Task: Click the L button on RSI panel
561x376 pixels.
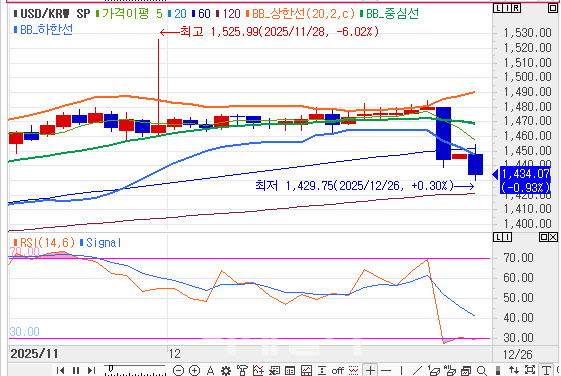Action: (x=498, y=237)
